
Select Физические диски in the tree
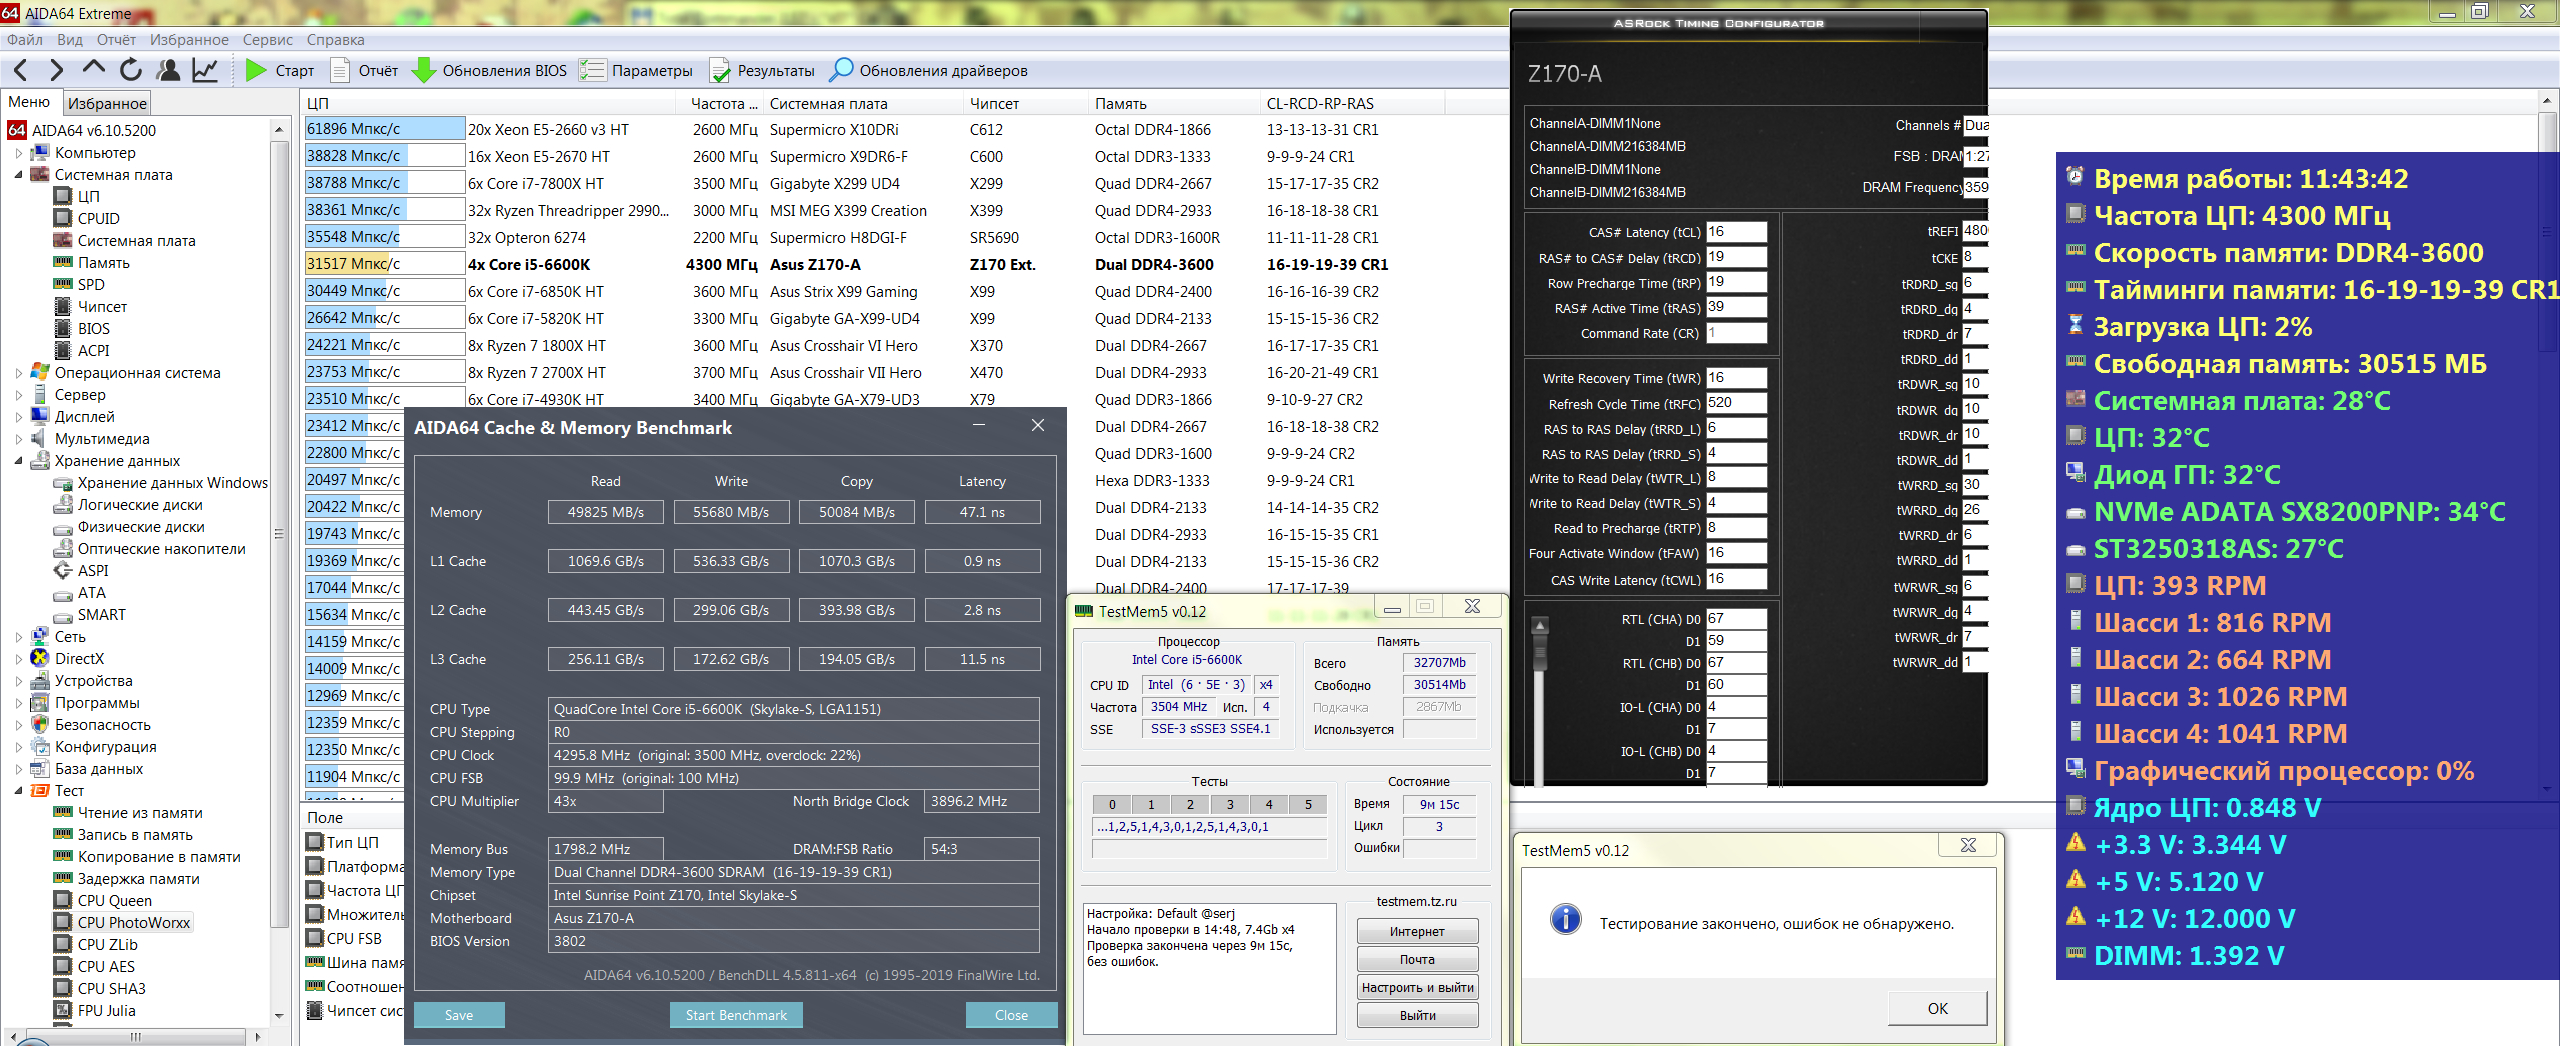coord(141,527)
